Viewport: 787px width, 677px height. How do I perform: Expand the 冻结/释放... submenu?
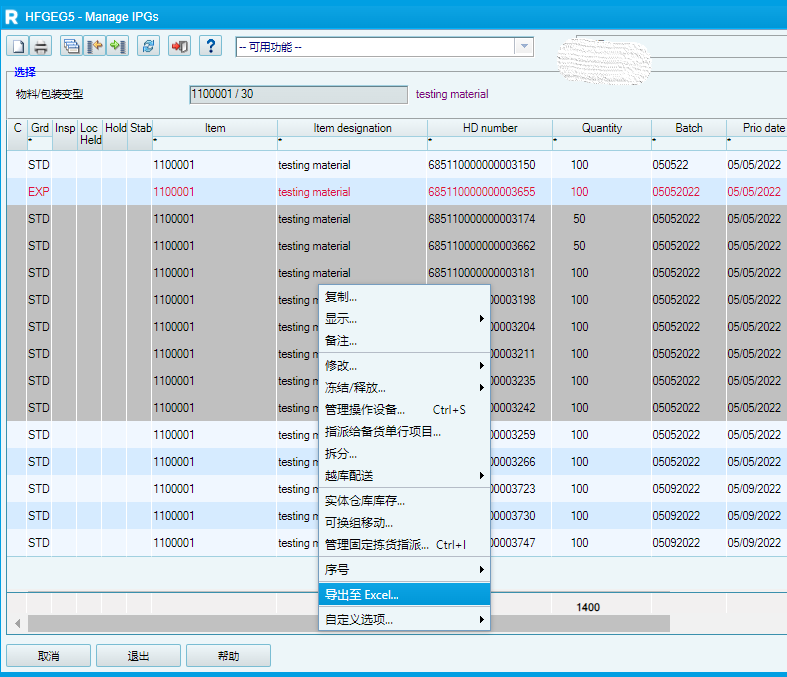(x=405, y=388)
